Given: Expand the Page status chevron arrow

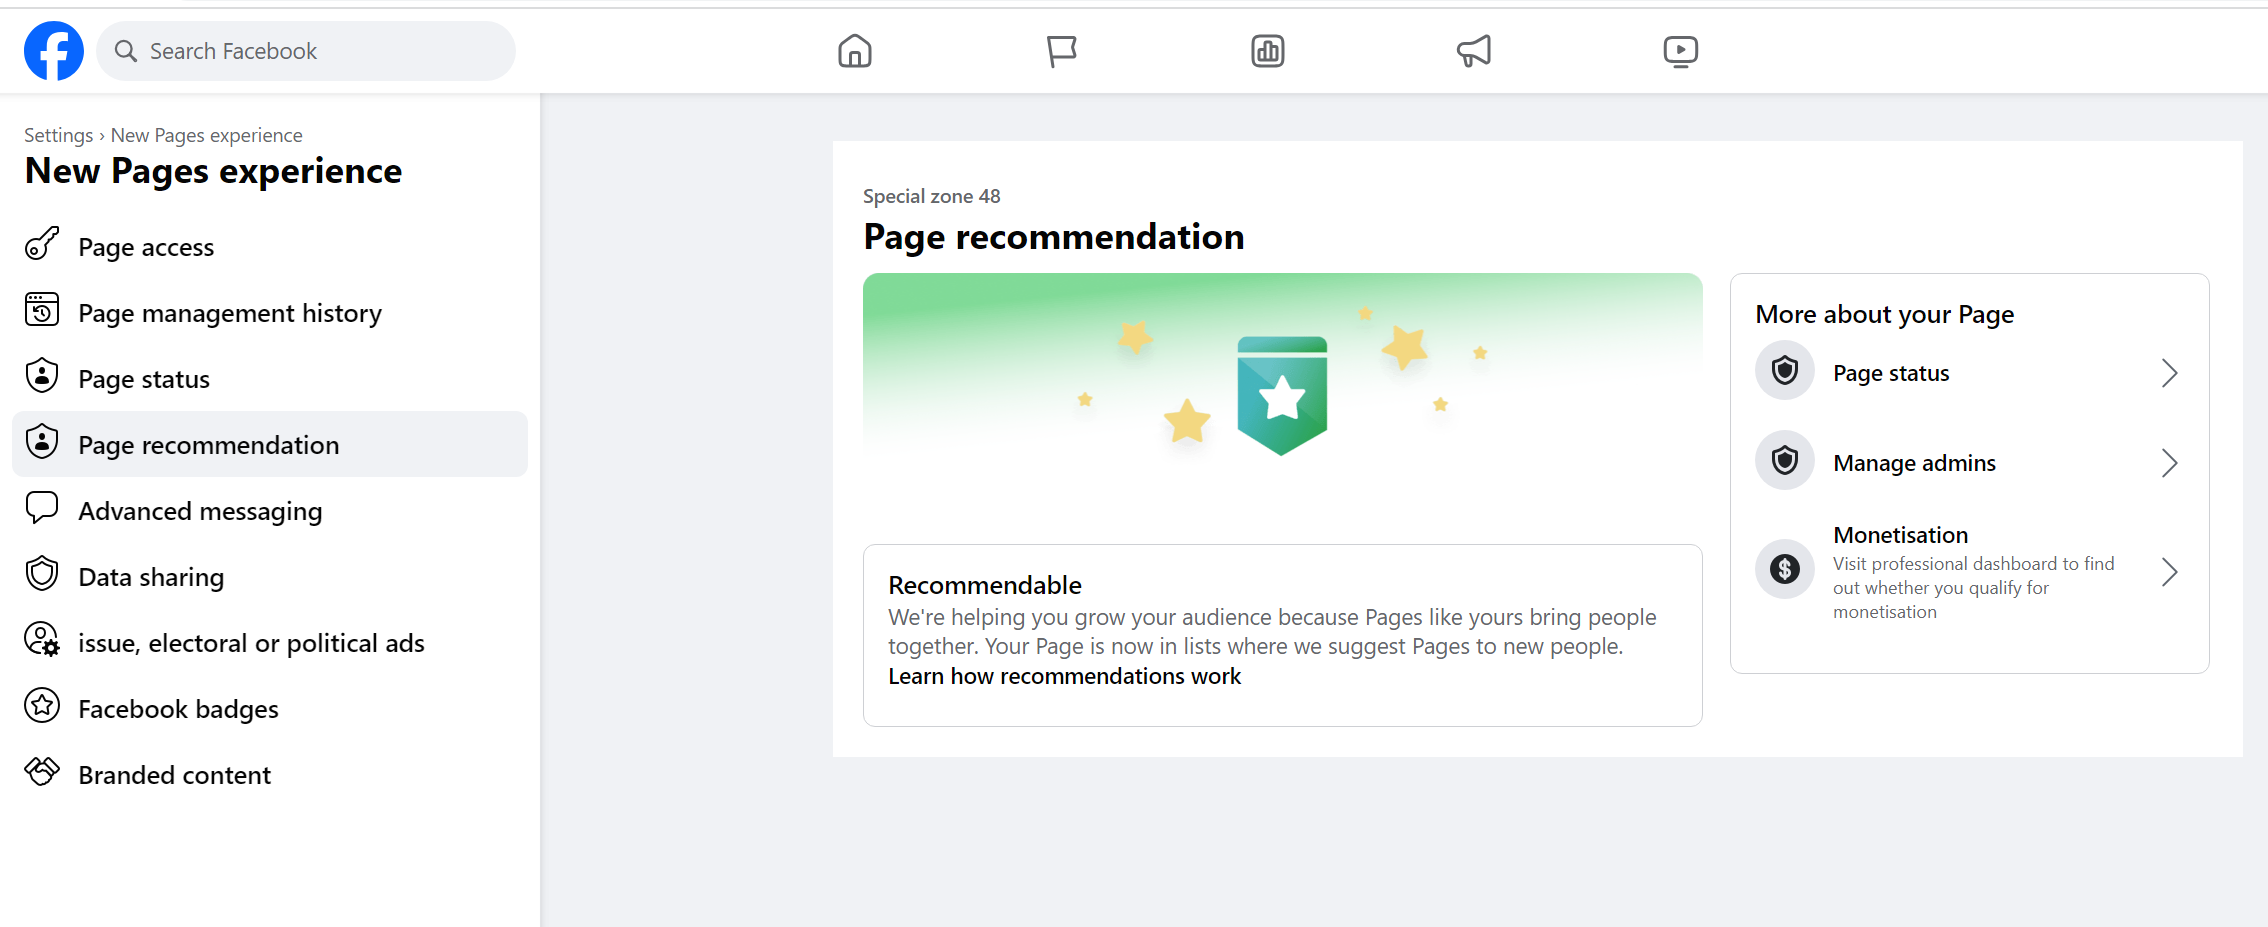Looking at the screenshot, I should [2169, 373].
